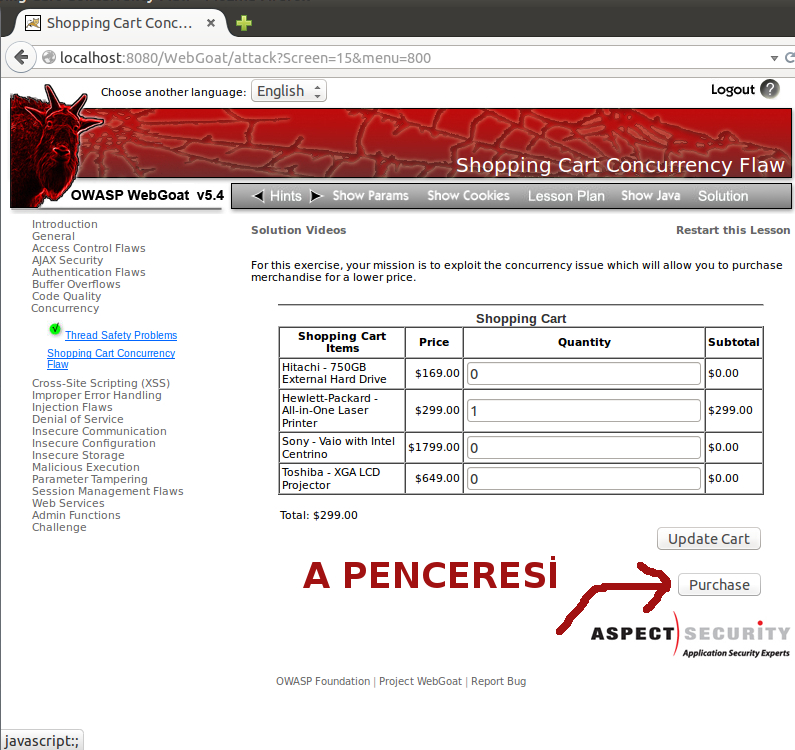Close the Shopping Cart Conc... tab
The width and height of the screenshot is (795, 750).
[x=211, y=23]
